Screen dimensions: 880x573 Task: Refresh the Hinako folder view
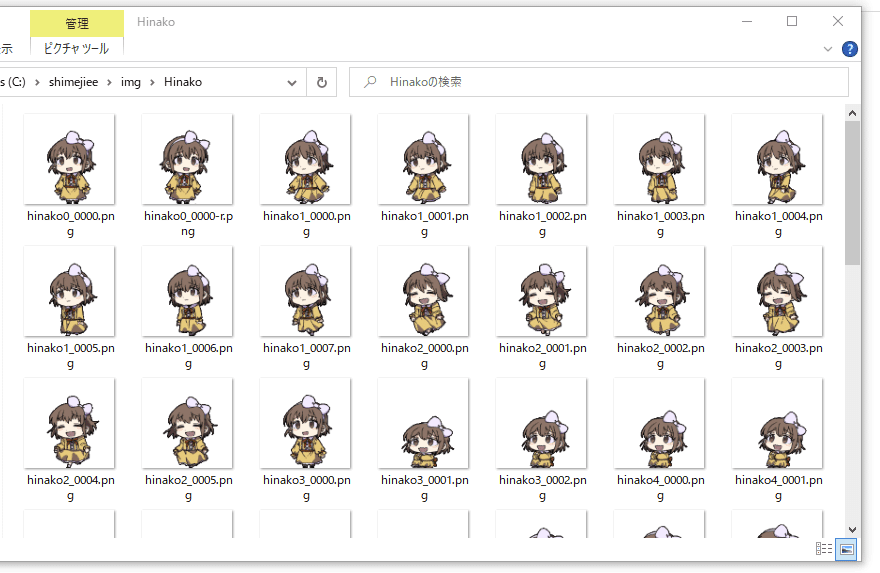pos(322,82)
